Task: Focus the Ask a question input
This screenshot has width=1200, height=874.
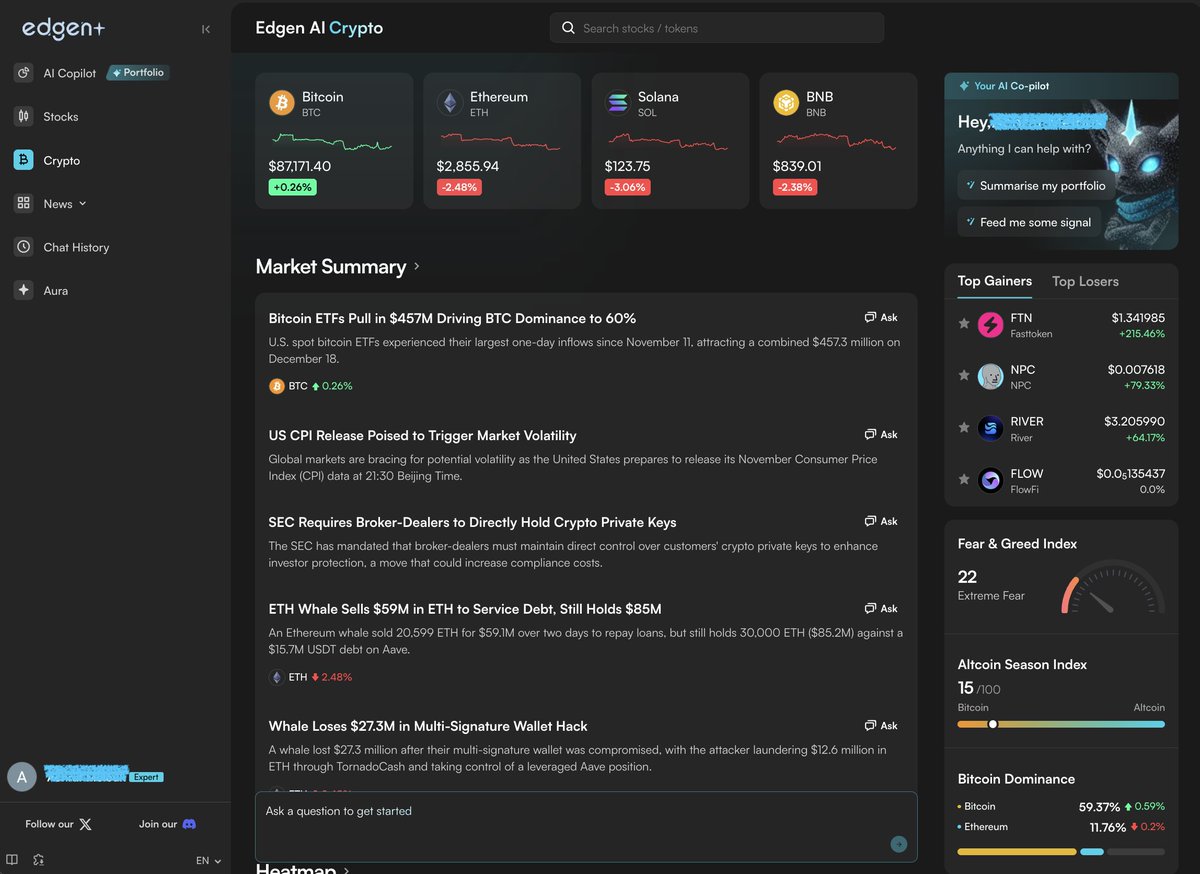Action: coord(586,826)
